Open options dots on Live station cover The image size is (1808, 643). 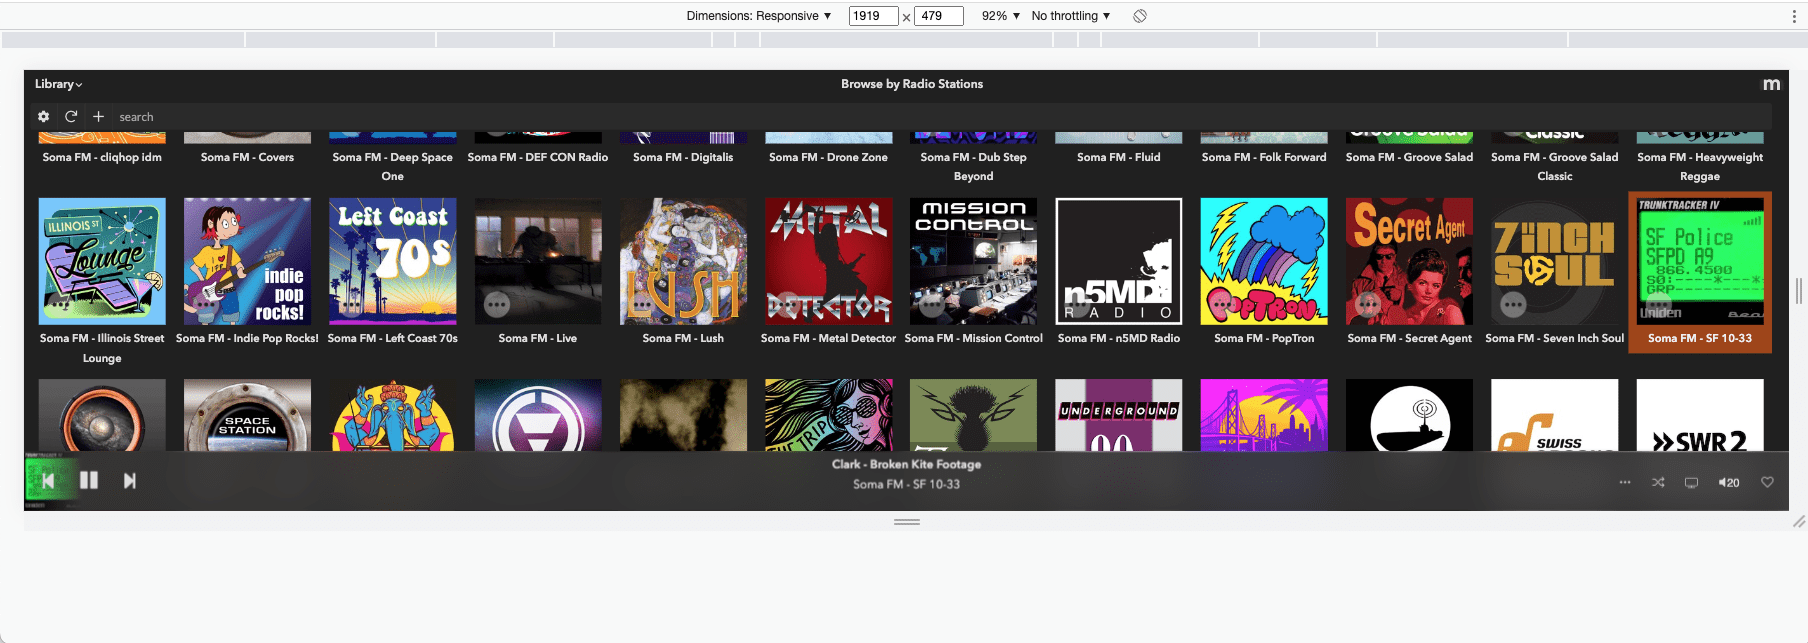click(497, 304)
